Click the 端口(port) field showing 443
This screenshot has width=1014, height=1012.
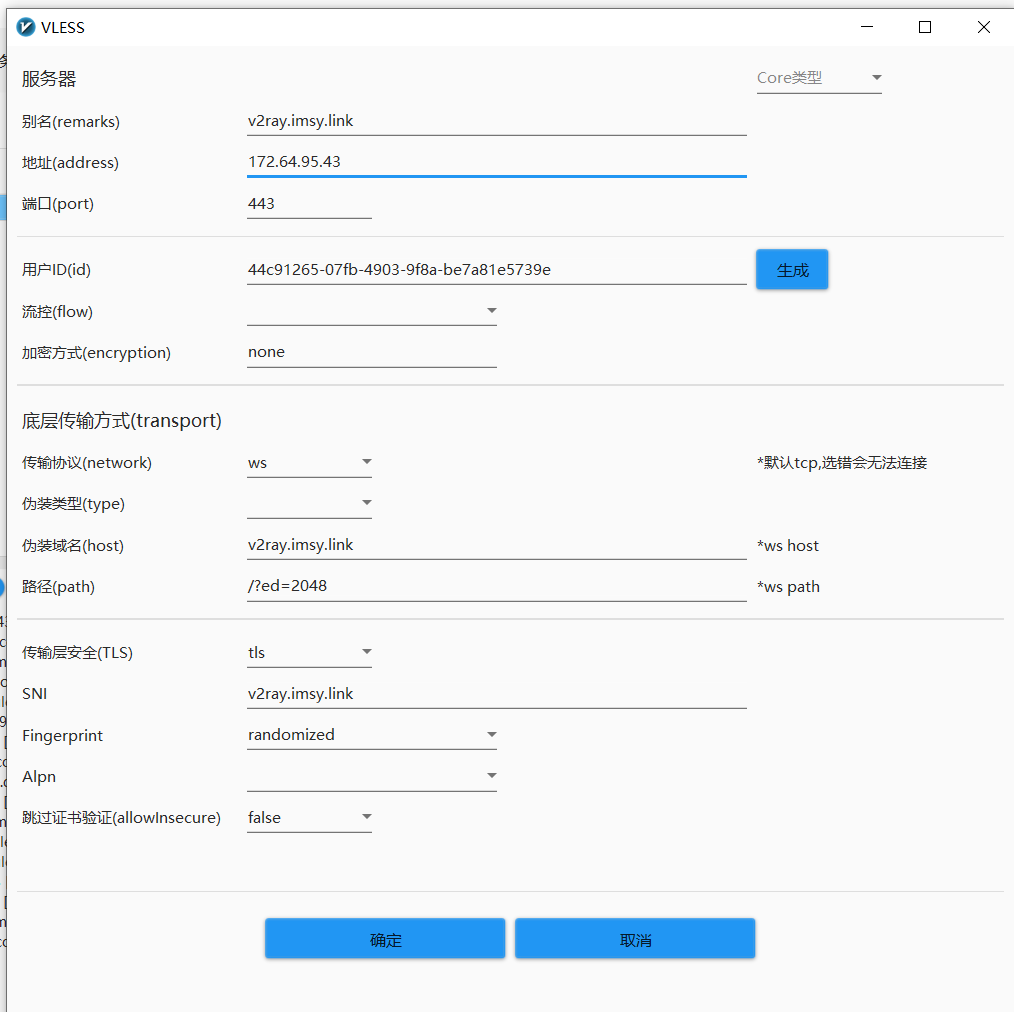309,204
